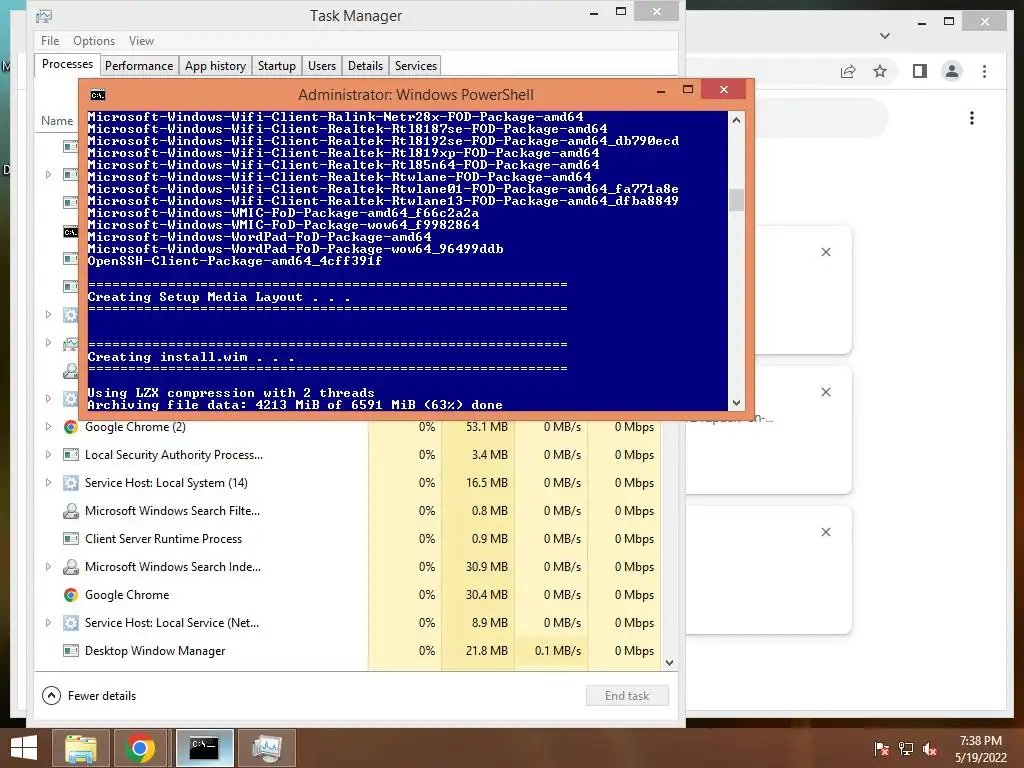
Task: Click the 21.8 MB memory value
Action: click(x=487, y=651)
